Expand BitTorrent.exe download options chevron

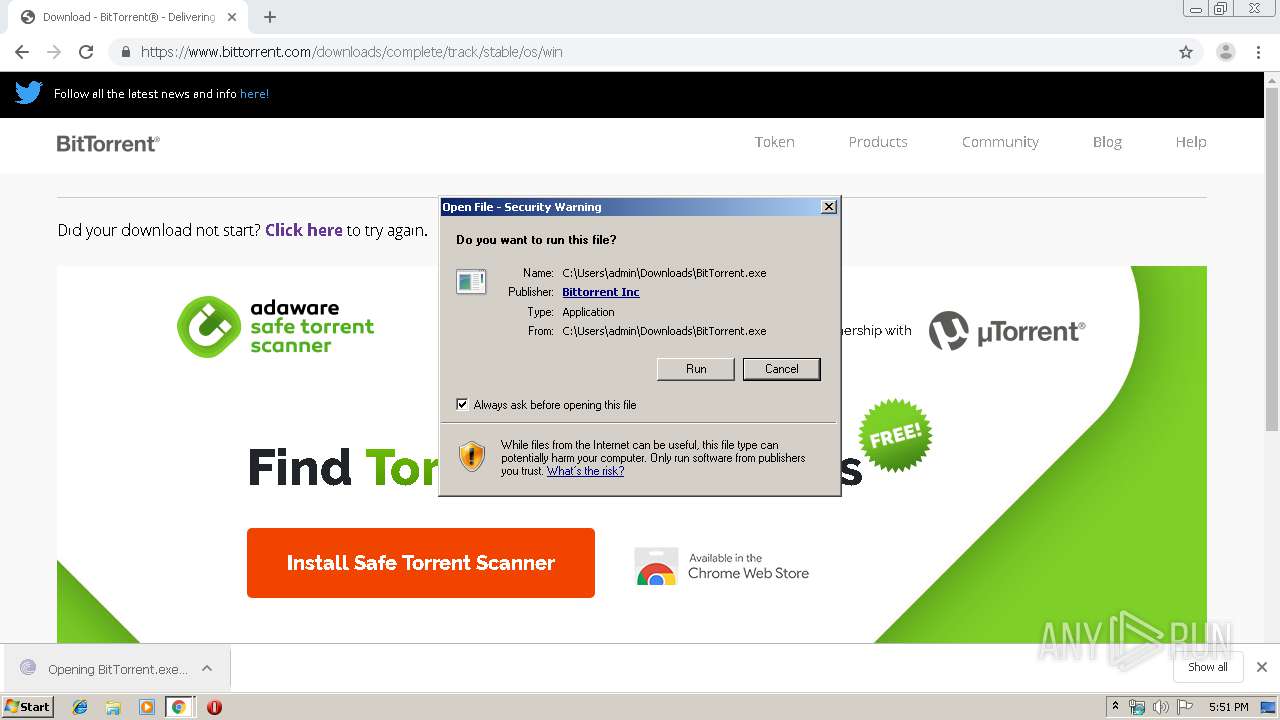pos(207,668)
